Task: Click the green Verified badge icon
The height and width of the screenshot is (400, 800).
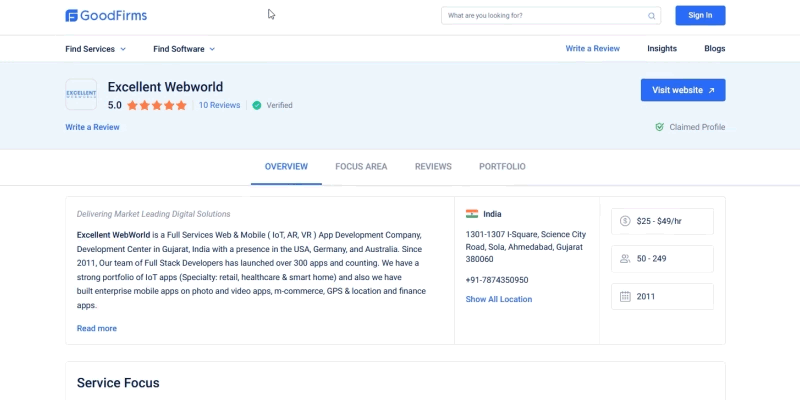Action: [x=257, y=105]
